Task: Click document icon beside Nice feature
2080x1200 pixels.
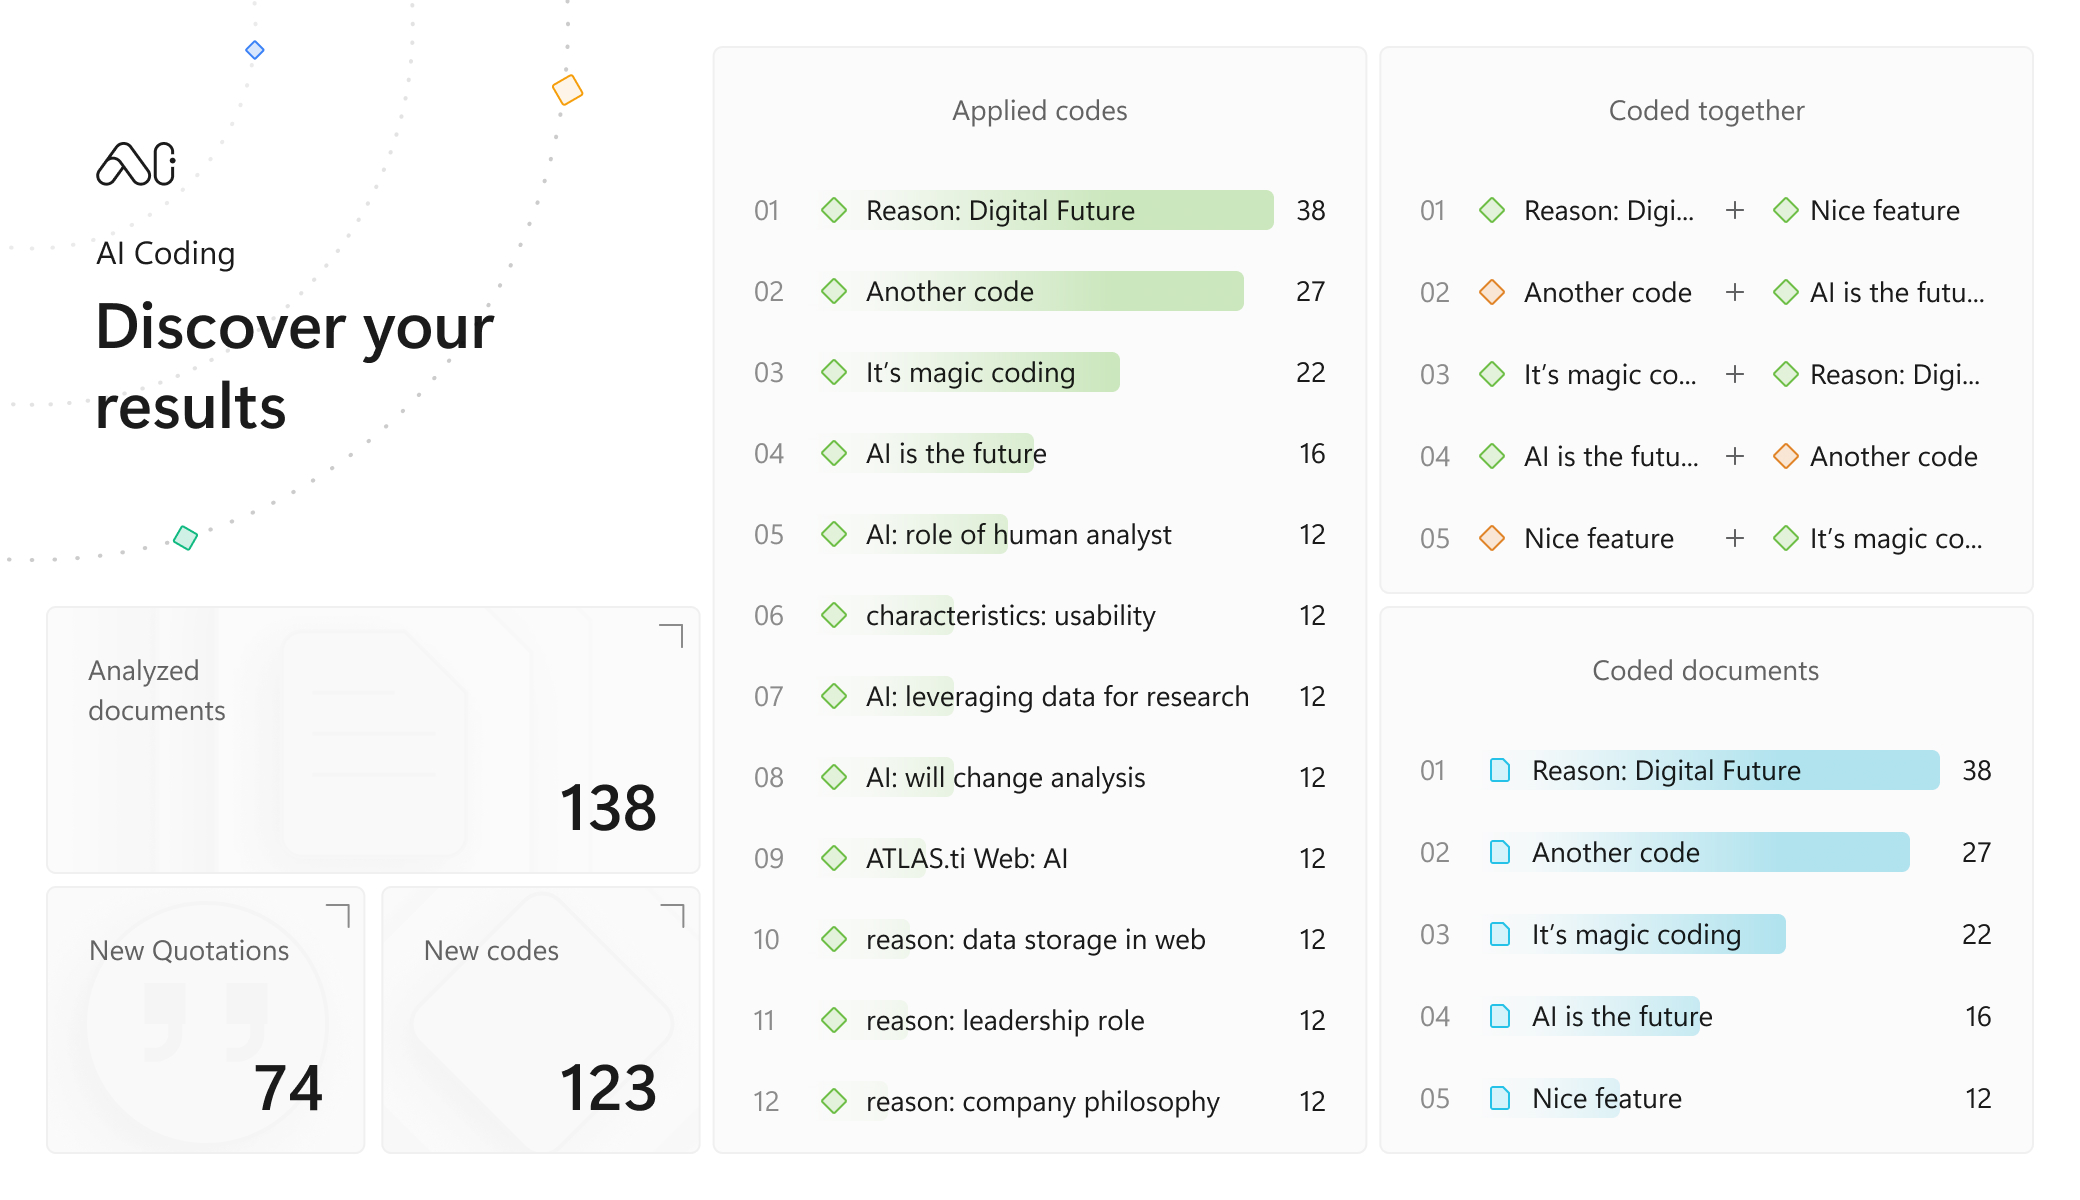Action: (1500, 1098)
